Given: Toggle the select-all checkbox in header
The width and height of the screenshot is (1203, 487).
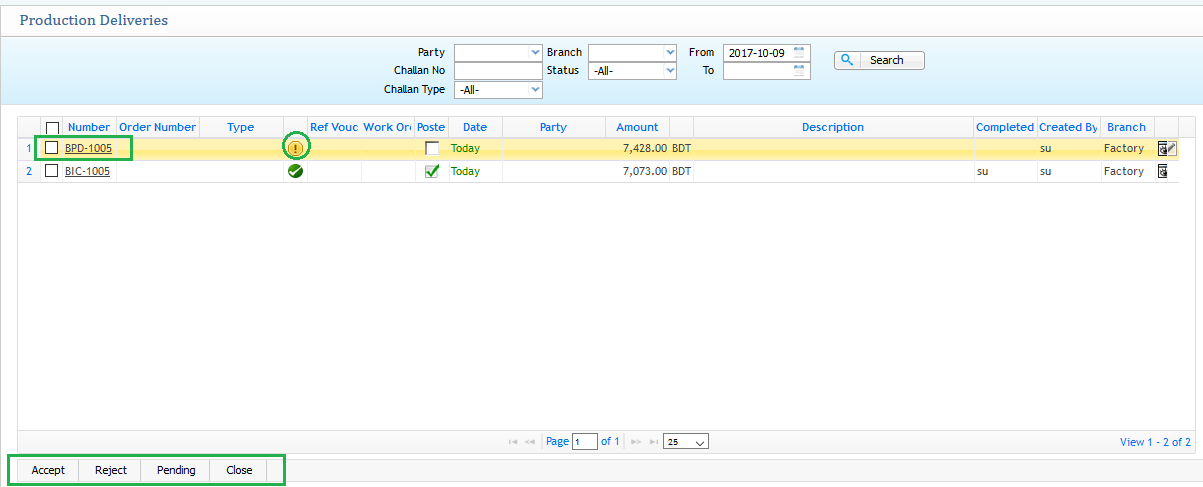Looking at the screenshot, I should [52, 128].
